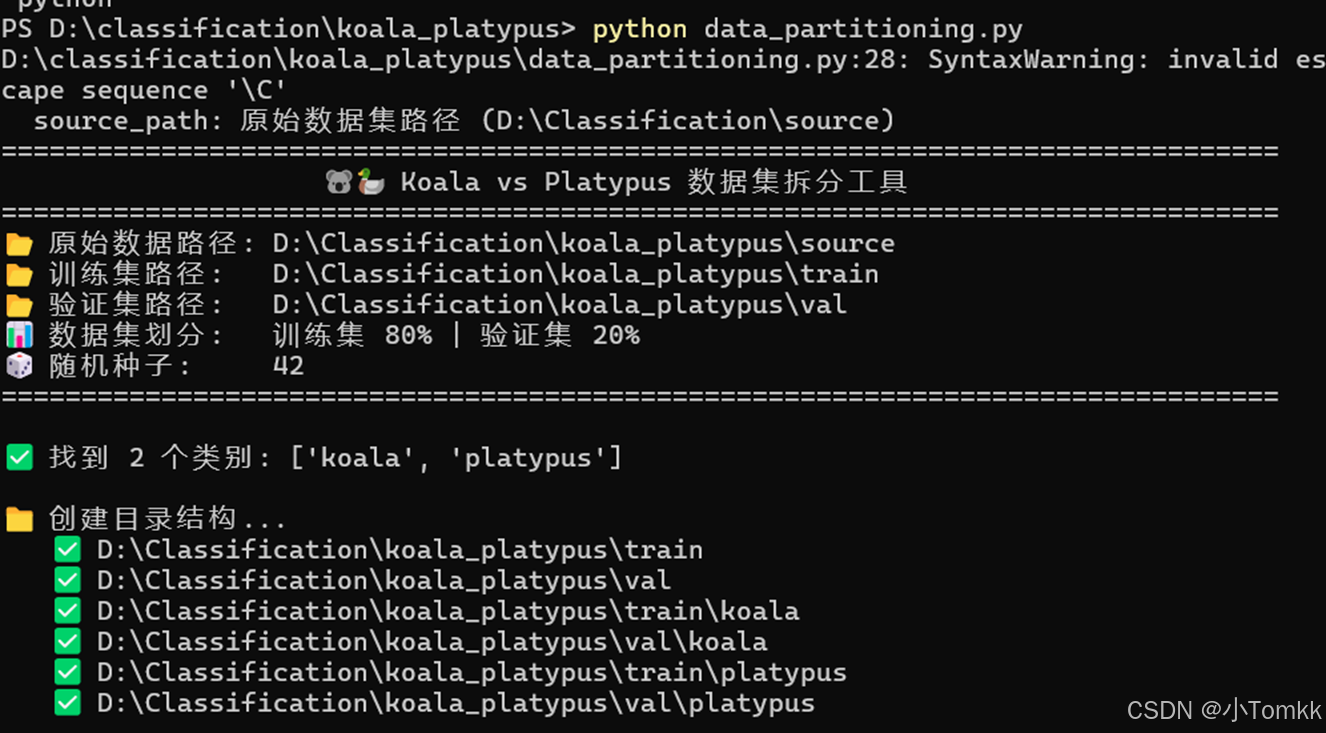Click the label '随机种子:'
Screen dimensions: 1326x733
[121, 366]
